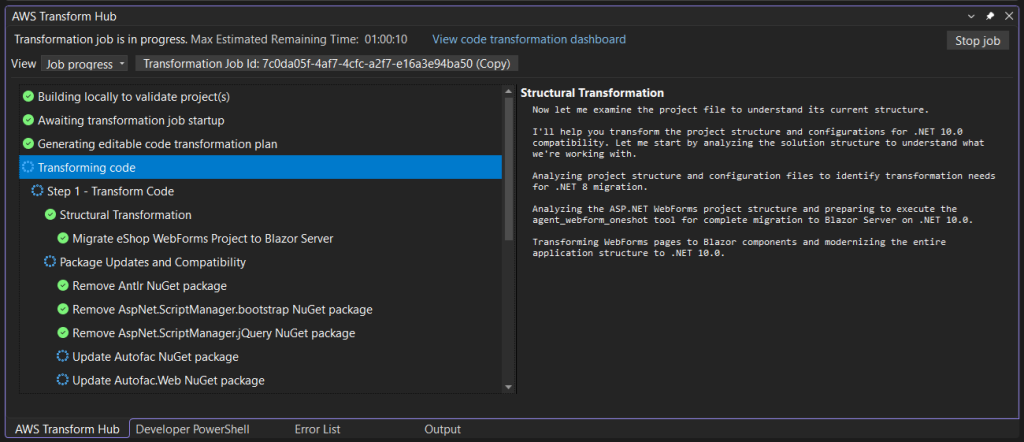This screenshot has width=1024, height=442.
Task: Click the job list scroll down arrow
Action: (509, 387)
